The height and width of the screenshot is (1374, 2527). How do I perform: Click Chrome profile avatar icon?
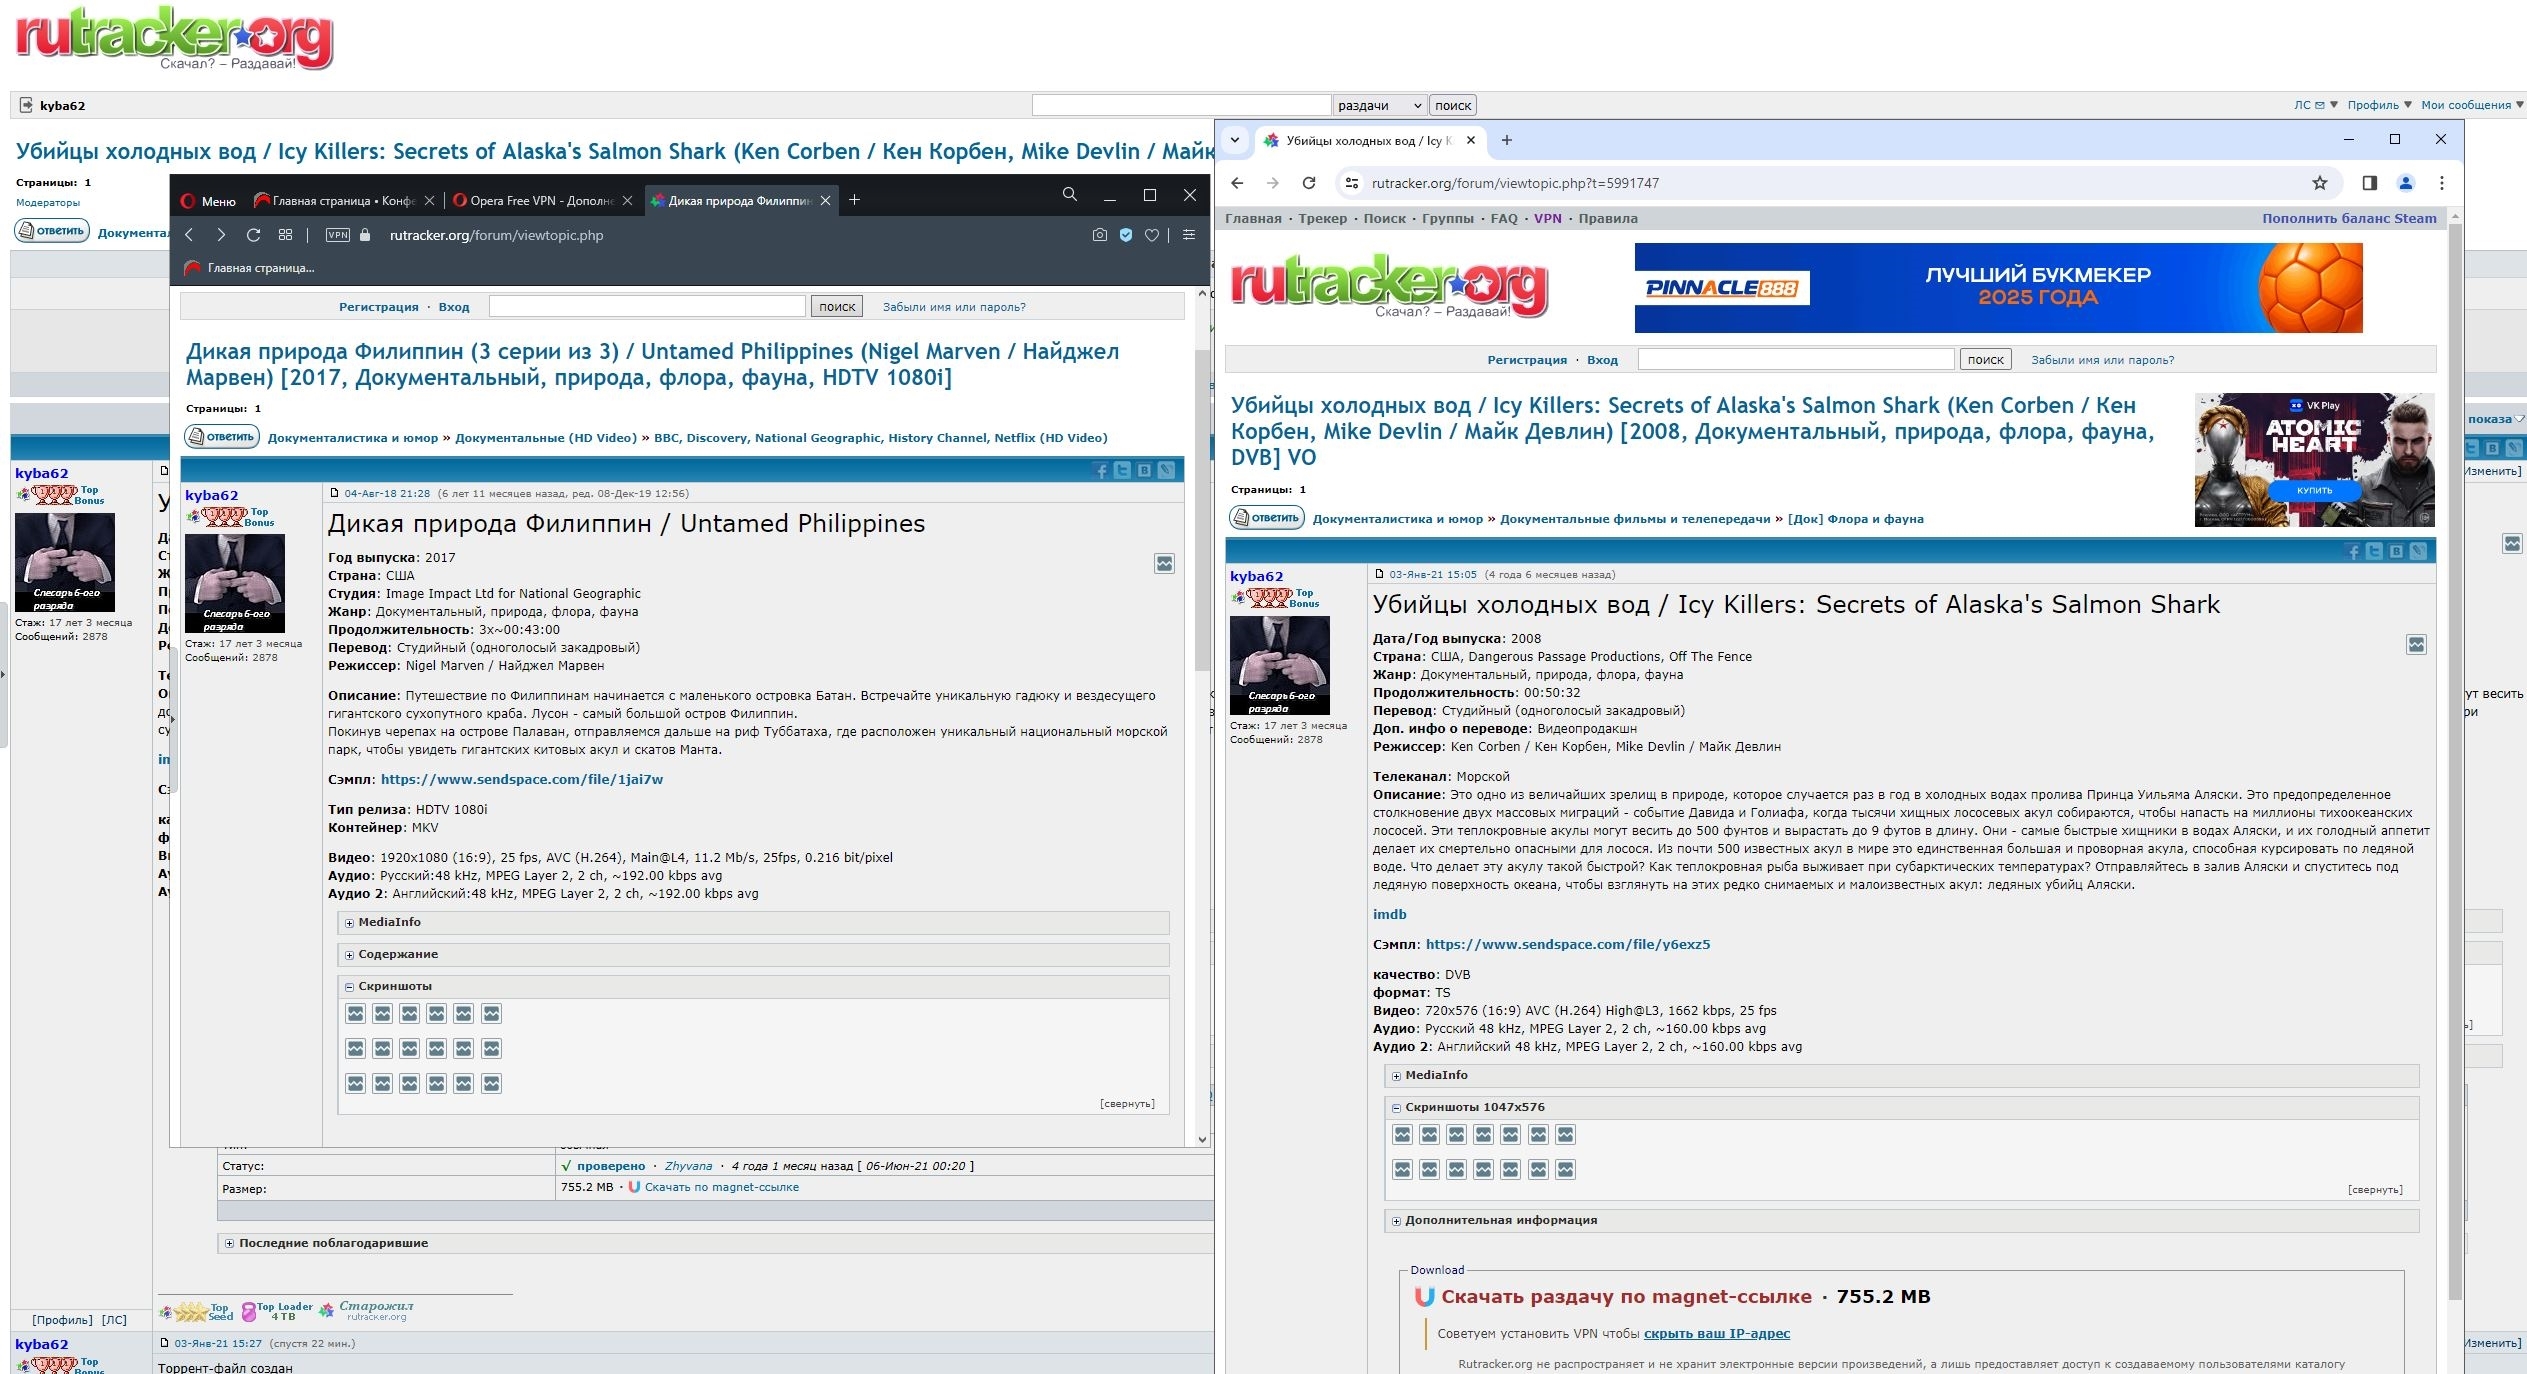(x=2406, y=183)
